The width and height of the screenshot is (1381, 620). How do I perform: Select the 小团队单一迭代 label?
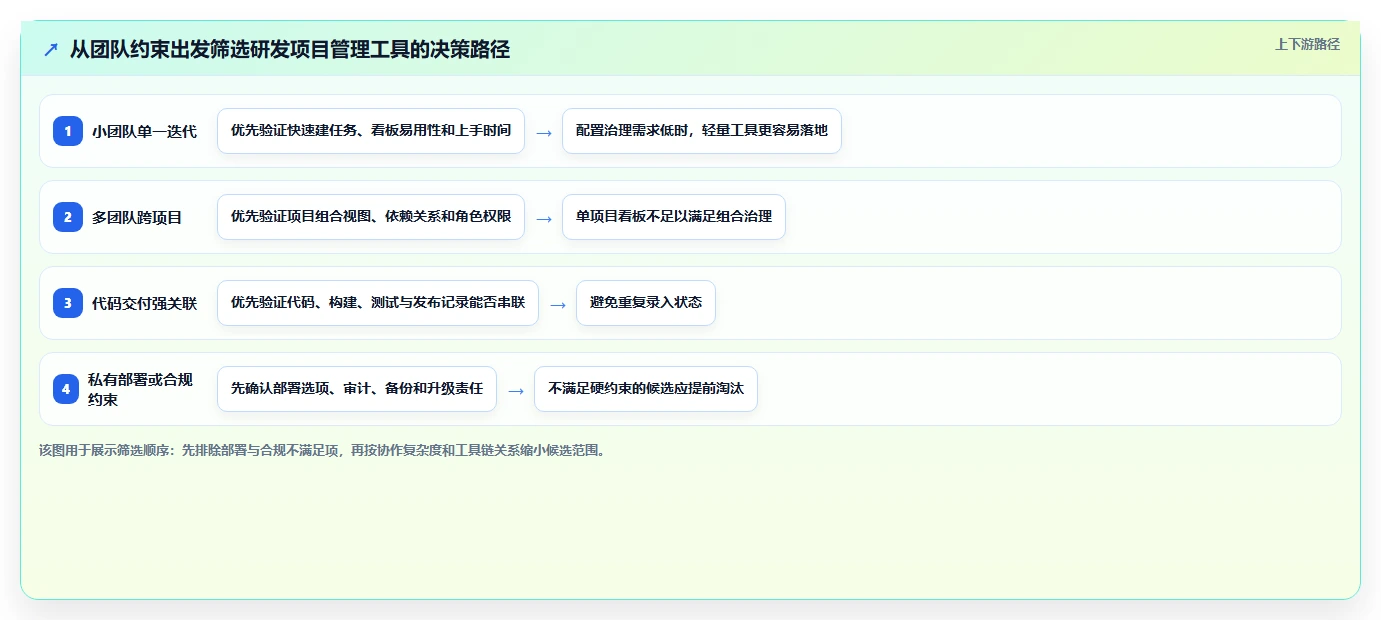point(145,131)
